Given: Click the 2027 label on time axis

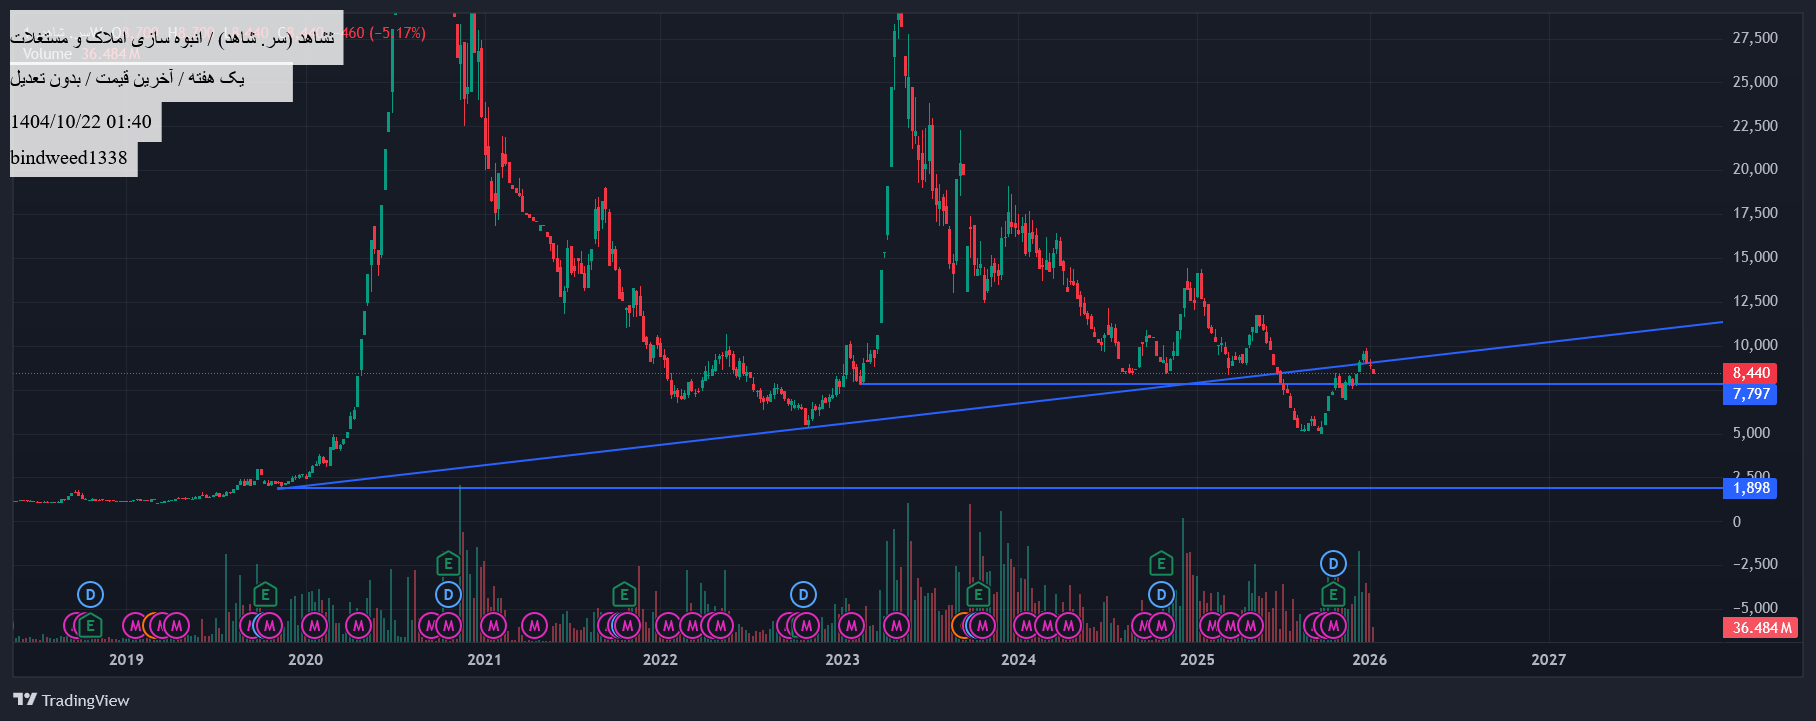Looking at the screenshot, I should (x=1548, y=660).
